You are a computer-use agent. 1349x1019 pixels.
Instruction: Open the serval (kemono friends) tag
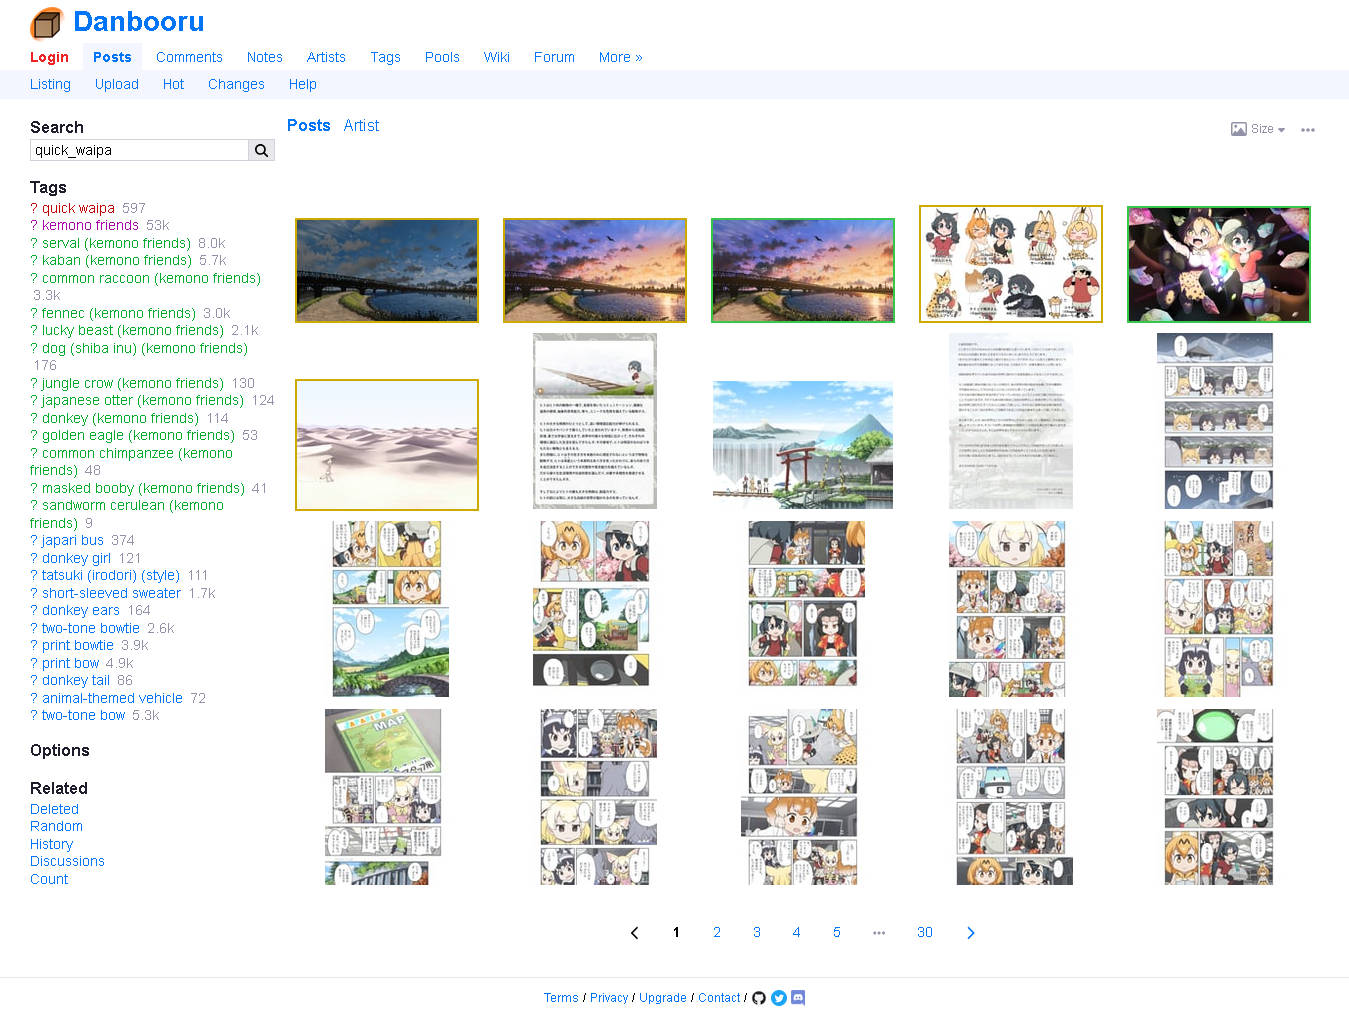coord(116,243)
